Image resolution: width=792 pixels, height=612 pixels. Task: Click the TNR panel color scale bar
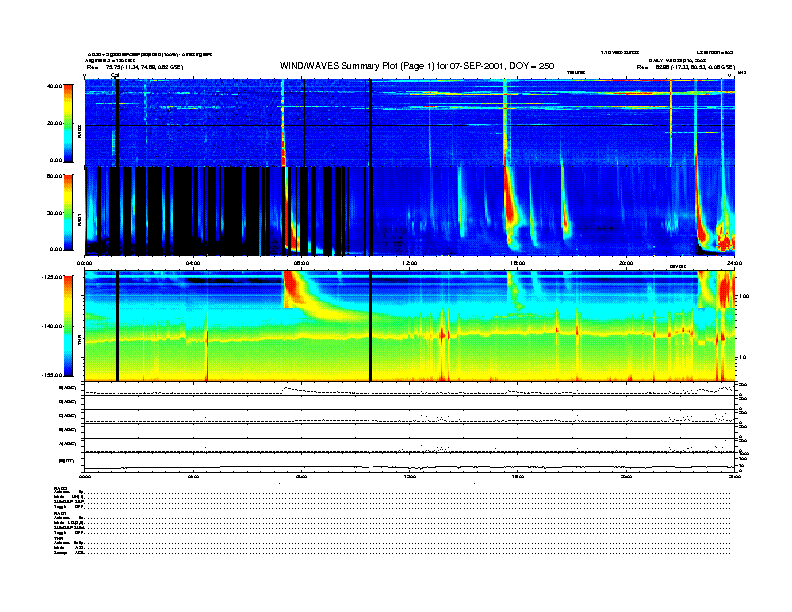[x=68, y=326]
